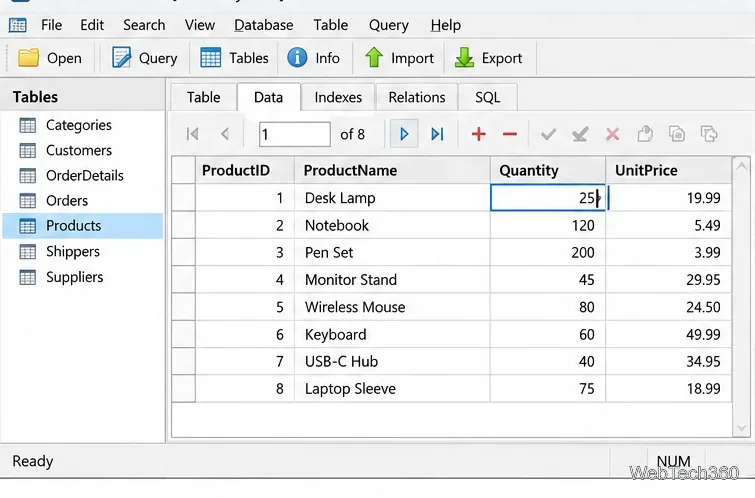Select the Products table
The width and height of the screenshot is (755, 498).
83,226
